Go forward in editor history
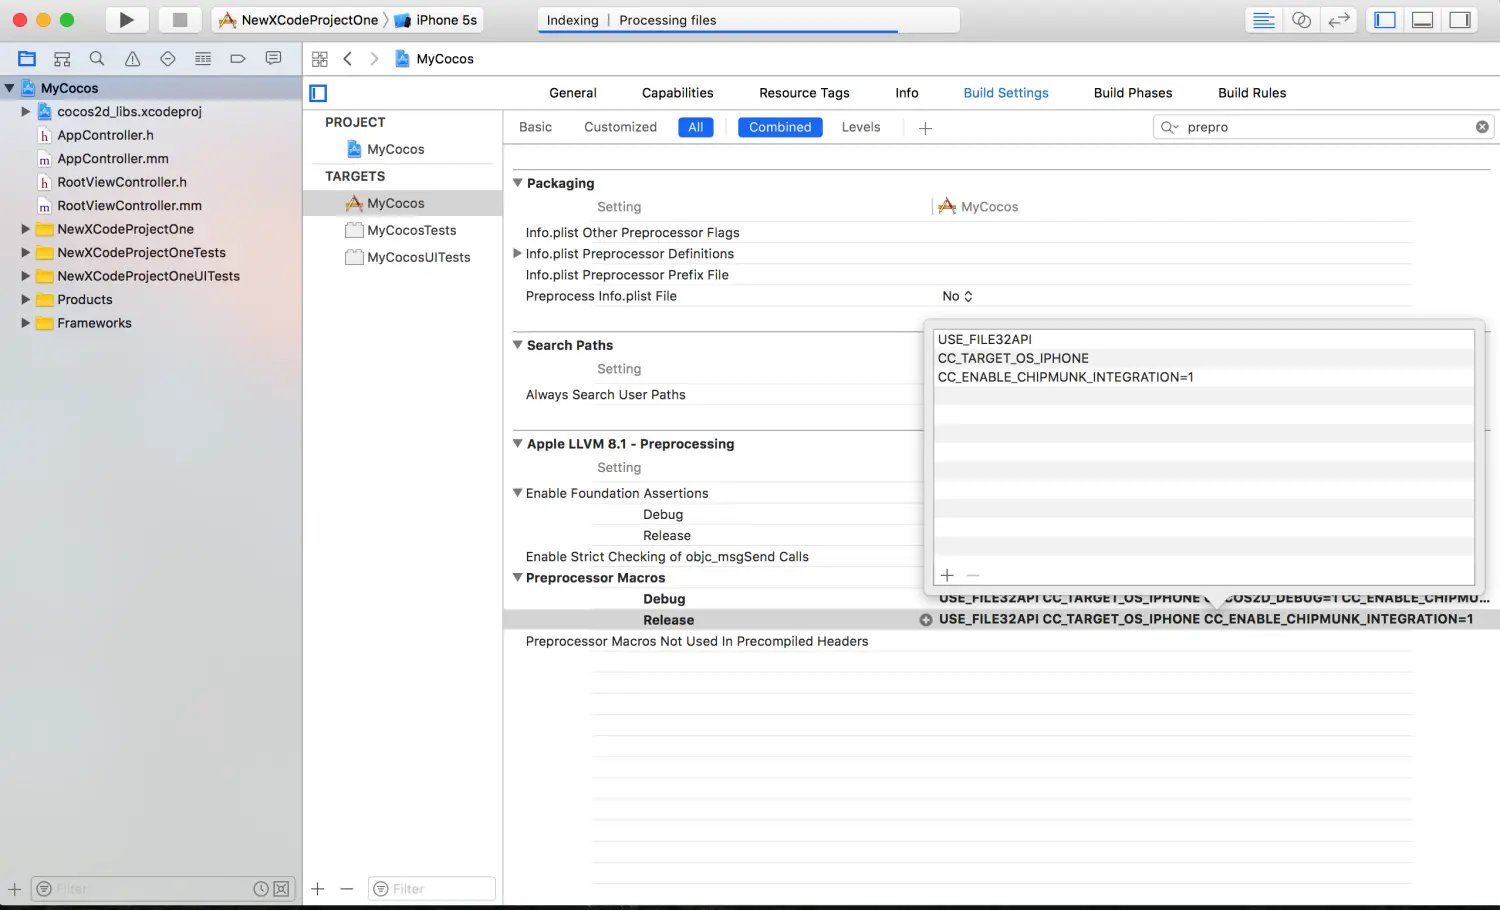 (x=374, y=59)
